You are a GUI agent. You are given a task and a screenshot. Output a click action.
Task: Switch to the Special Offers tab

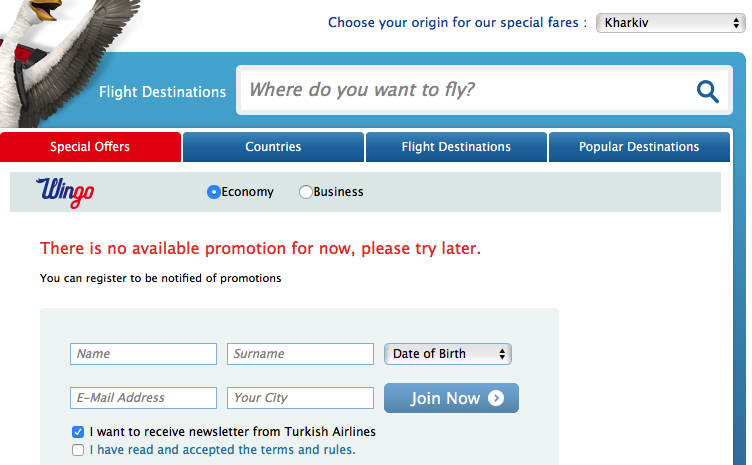click(90, 147)
